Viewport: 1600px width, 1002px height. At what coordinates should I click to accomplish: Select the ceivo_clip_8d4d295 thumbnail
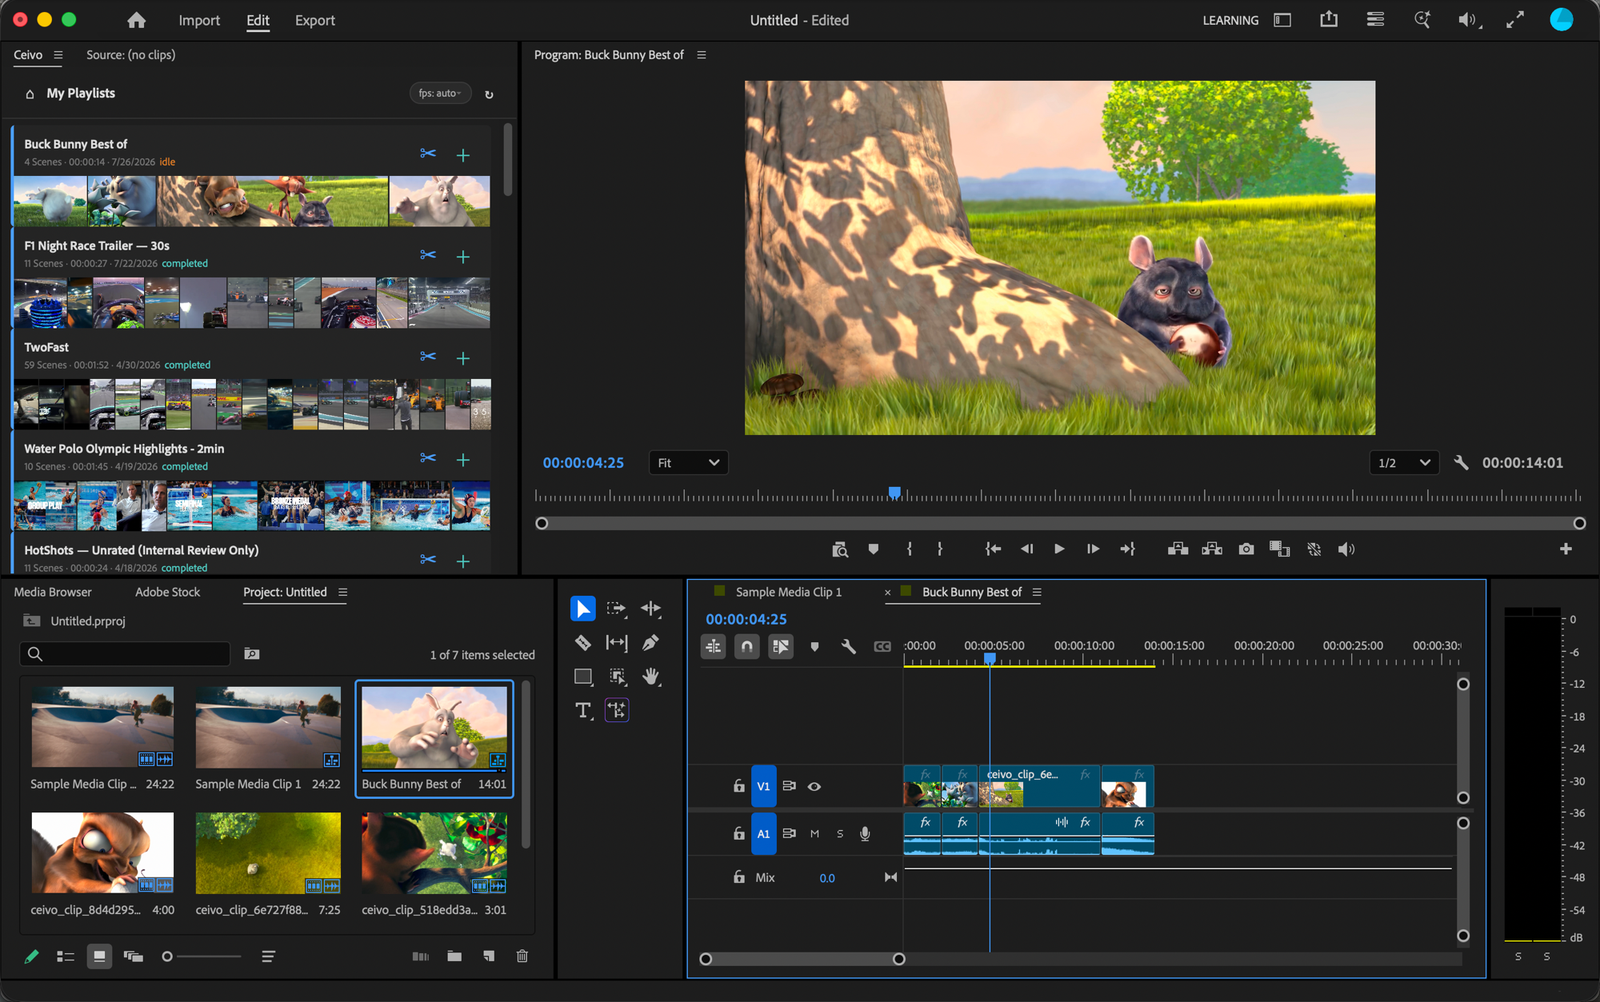(103, 853)
